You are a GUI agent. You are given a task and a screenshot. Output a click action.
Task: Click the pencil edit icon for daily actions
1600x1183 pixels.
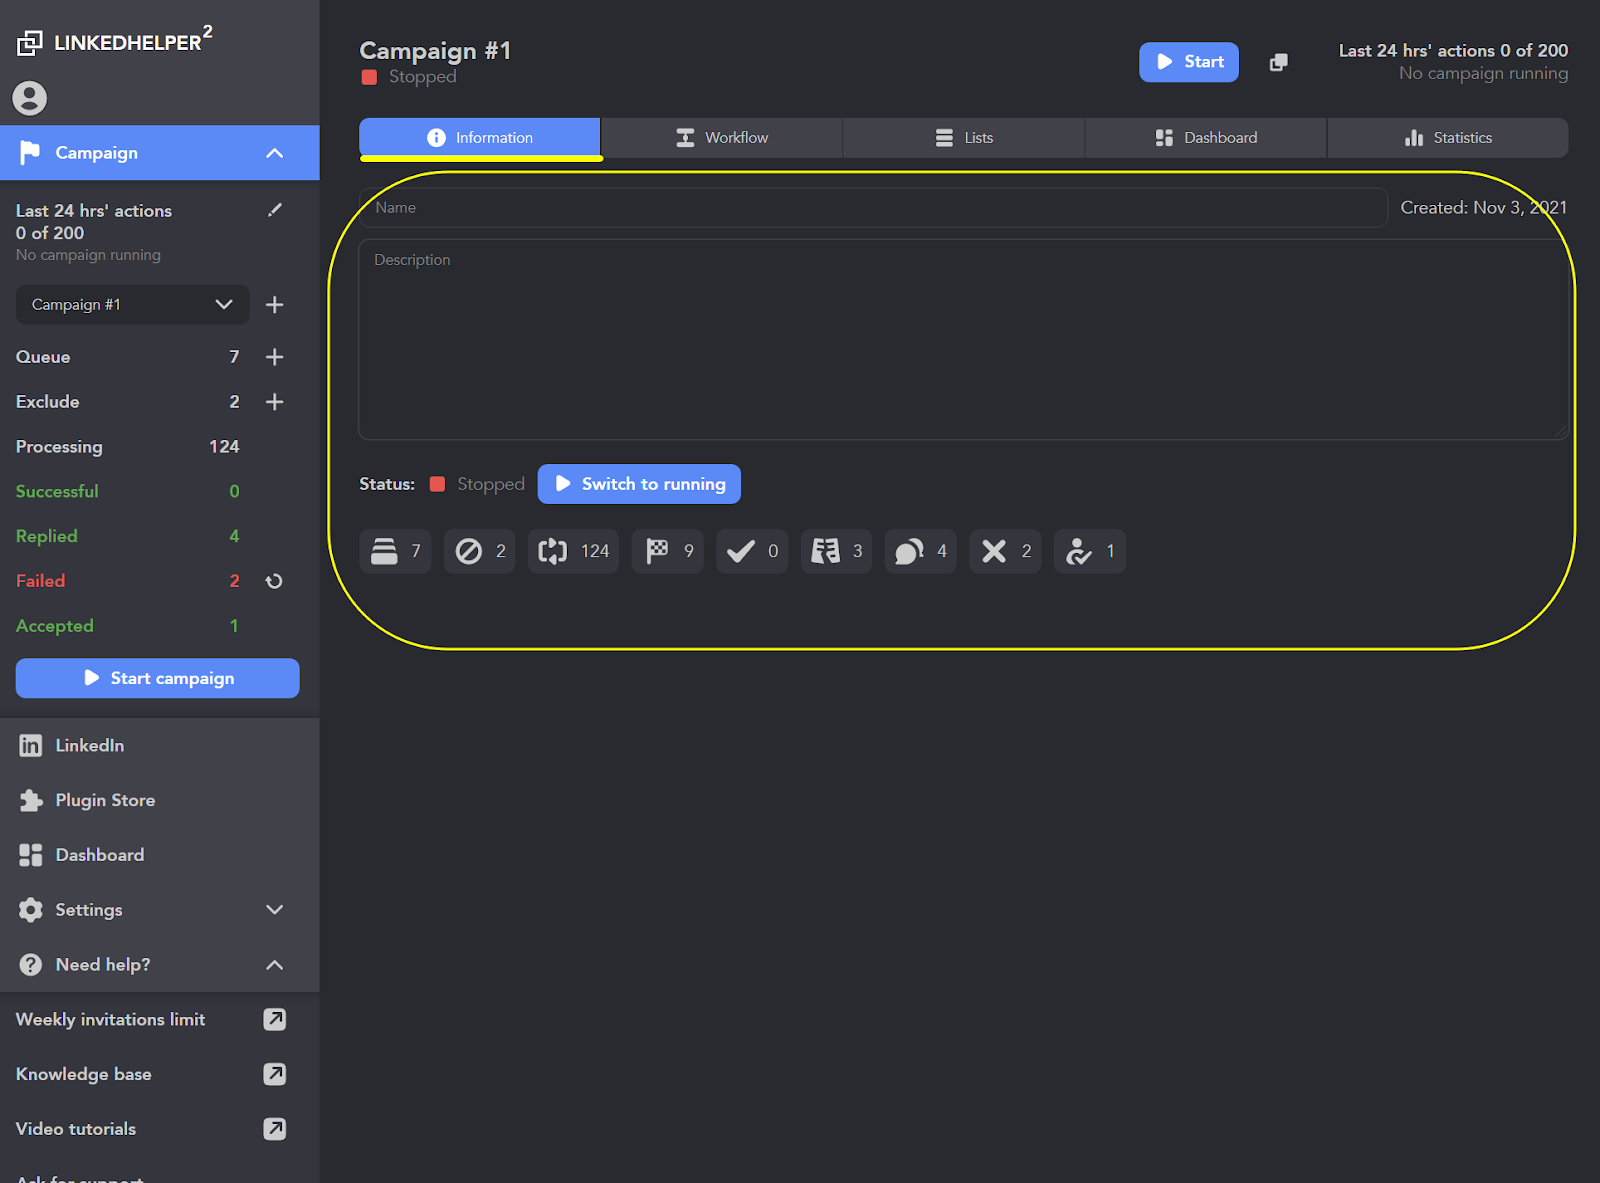tap(275, 210)
